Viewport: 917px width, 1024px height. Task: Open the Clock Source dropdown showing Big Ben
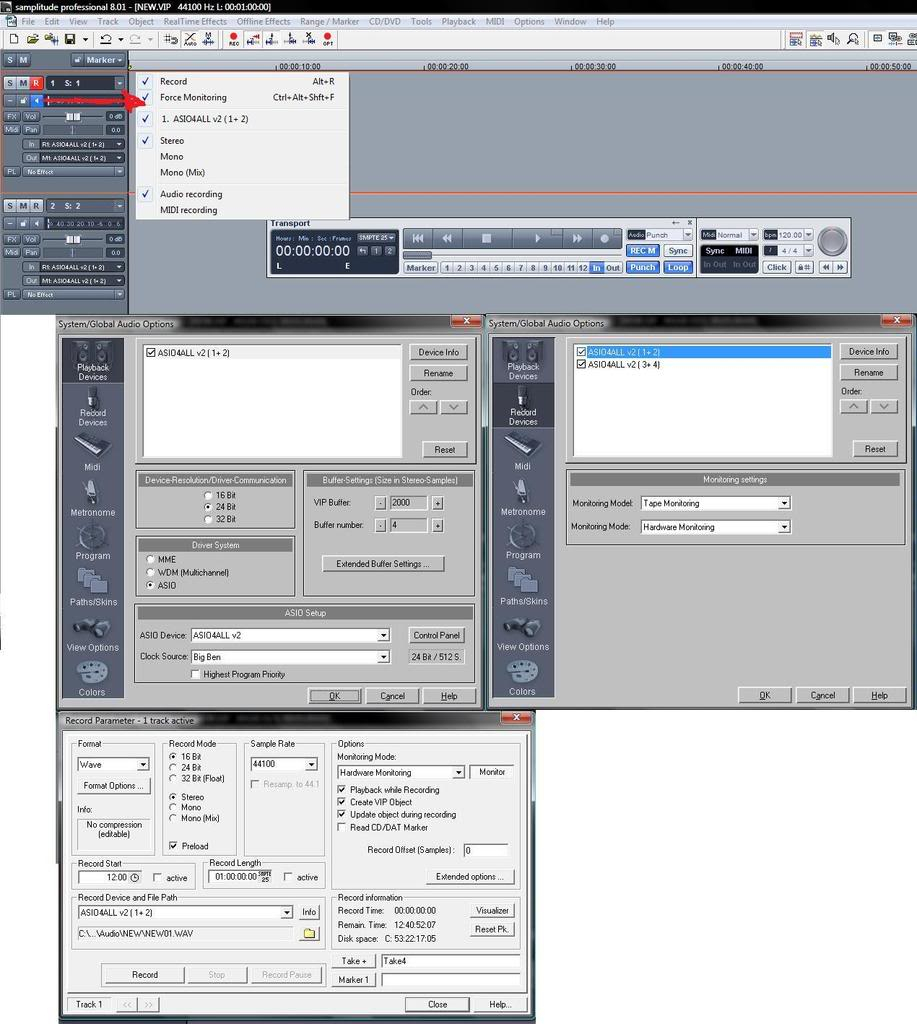383,657
